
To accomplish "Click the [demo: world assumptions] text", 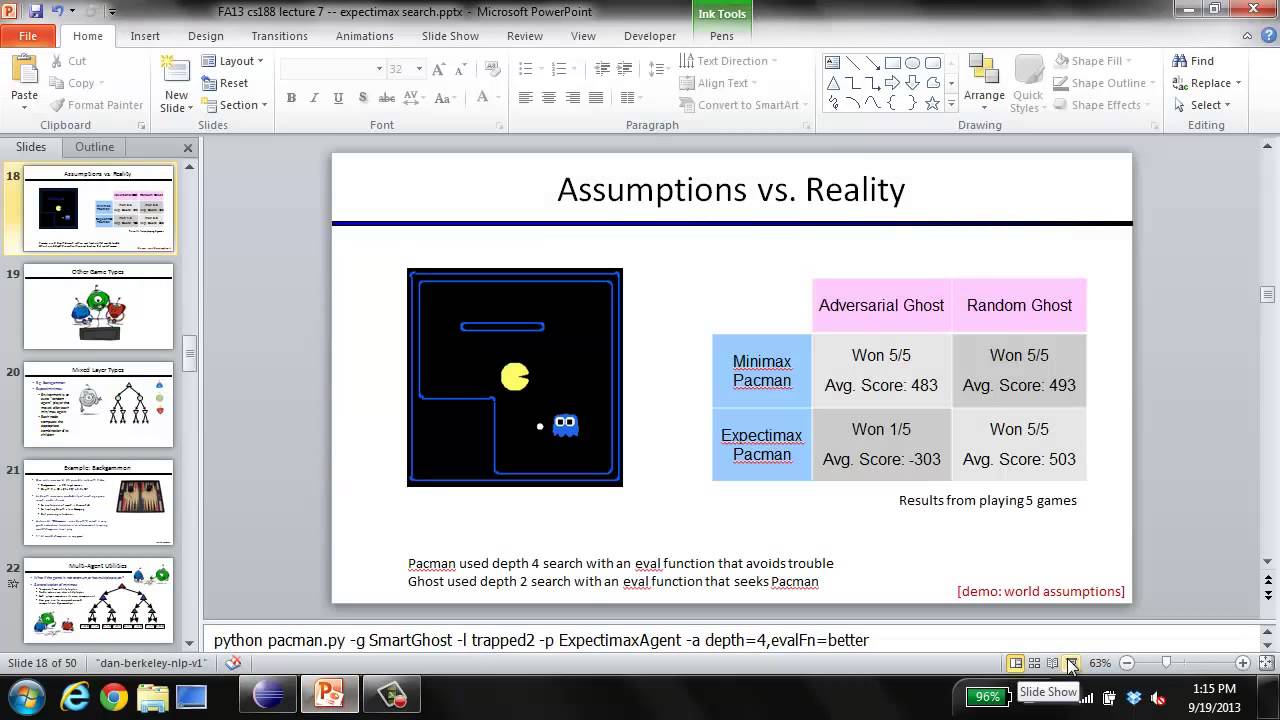I will coord(1041,591).
